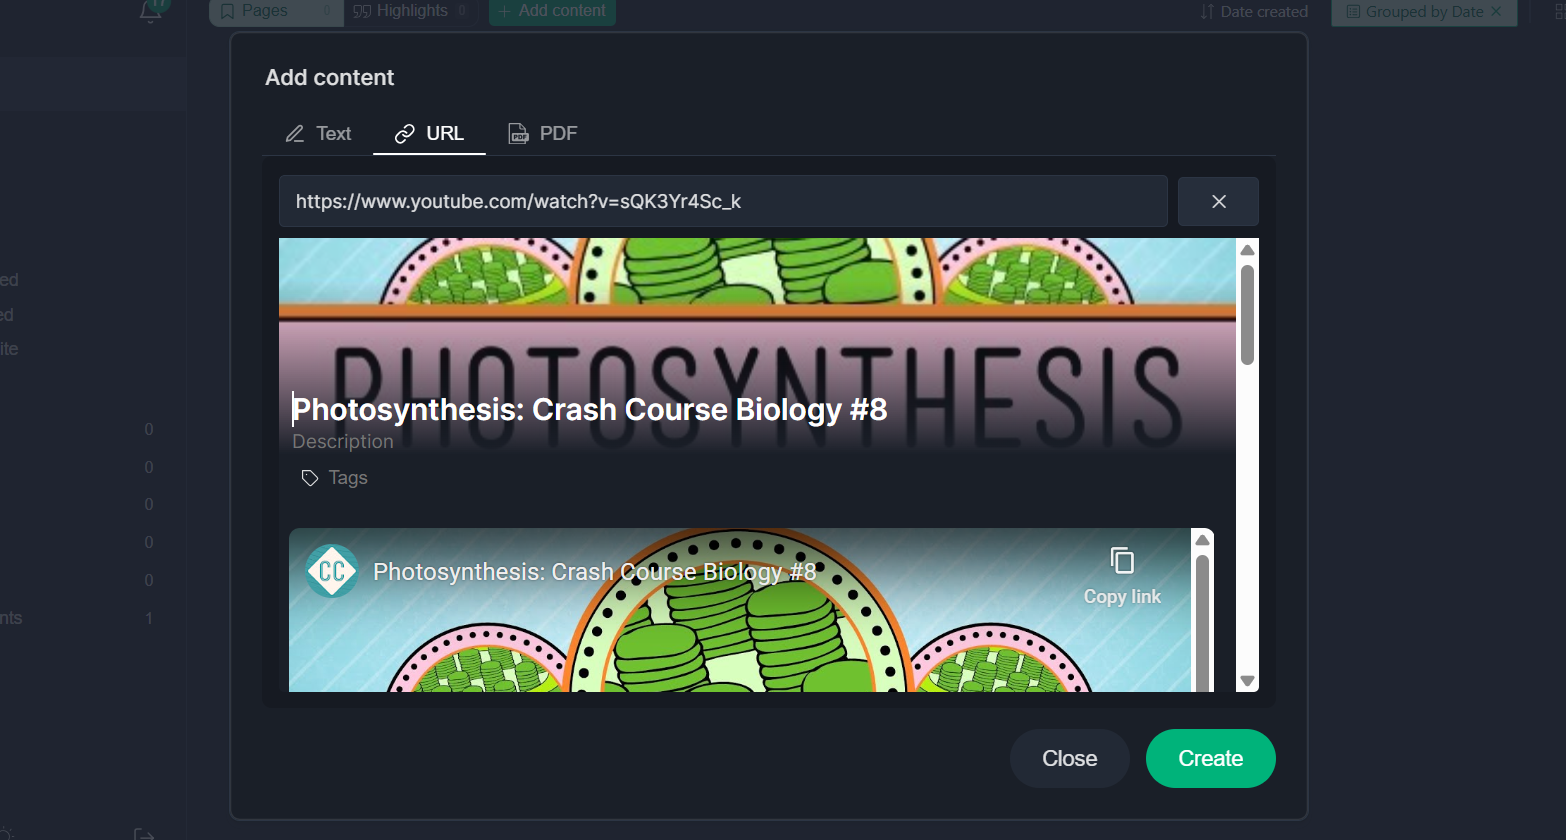The height and width of the screenshot is (840, 1566).
Task: Open the Date created sort dropdown
Action: tap(1254, 12)
